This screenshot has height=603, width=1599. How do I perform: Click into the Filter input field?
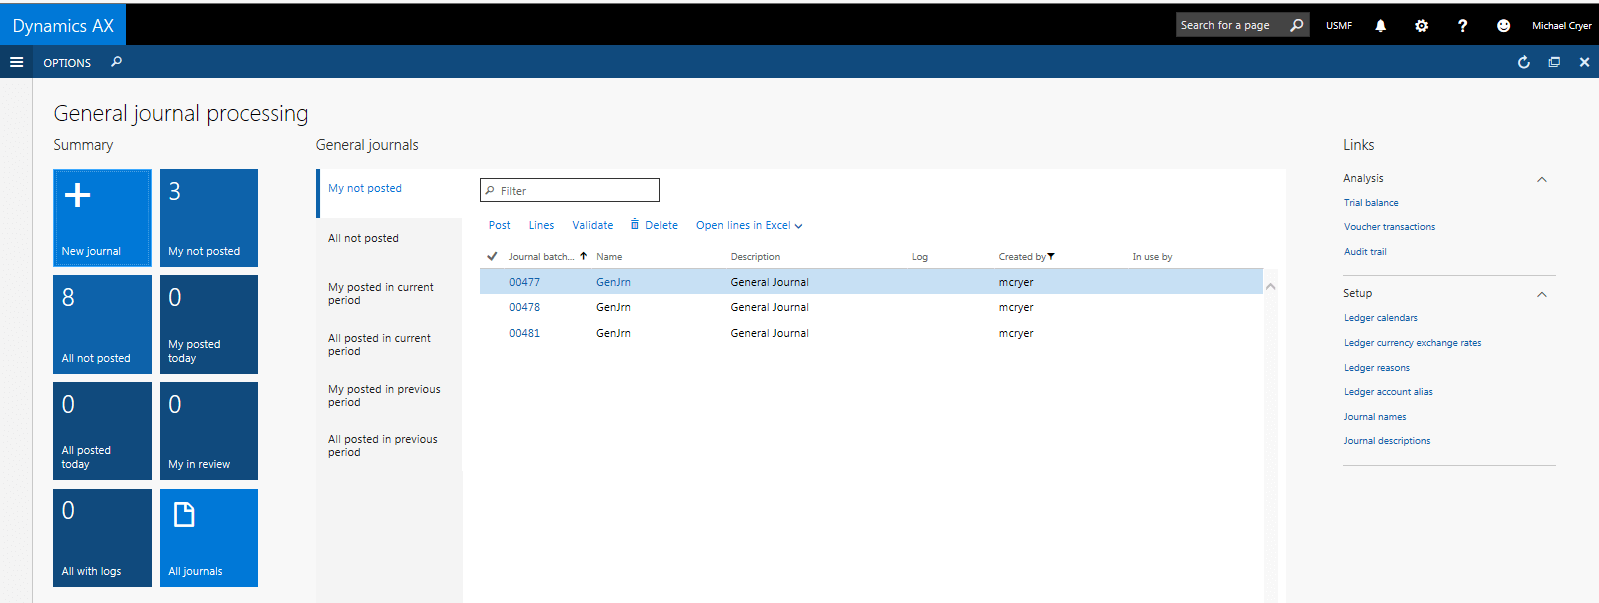(576, 190)
